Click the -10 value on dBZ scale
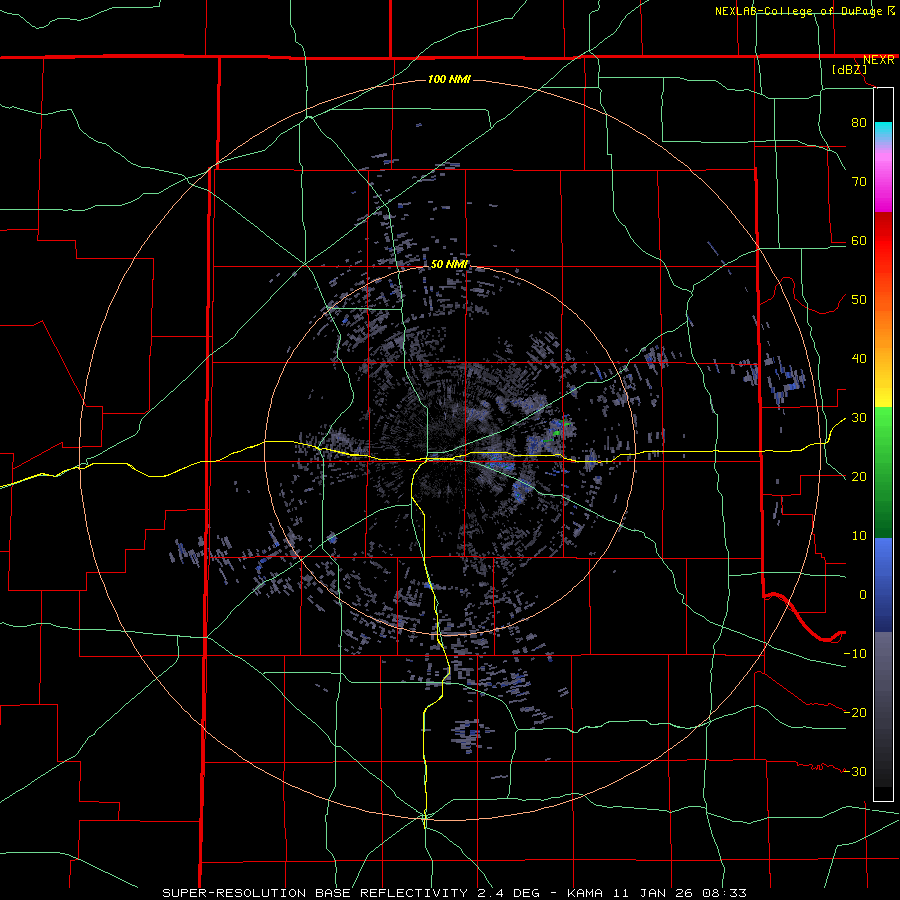Viewport: 900px width, 900px height. pos(855,653)
